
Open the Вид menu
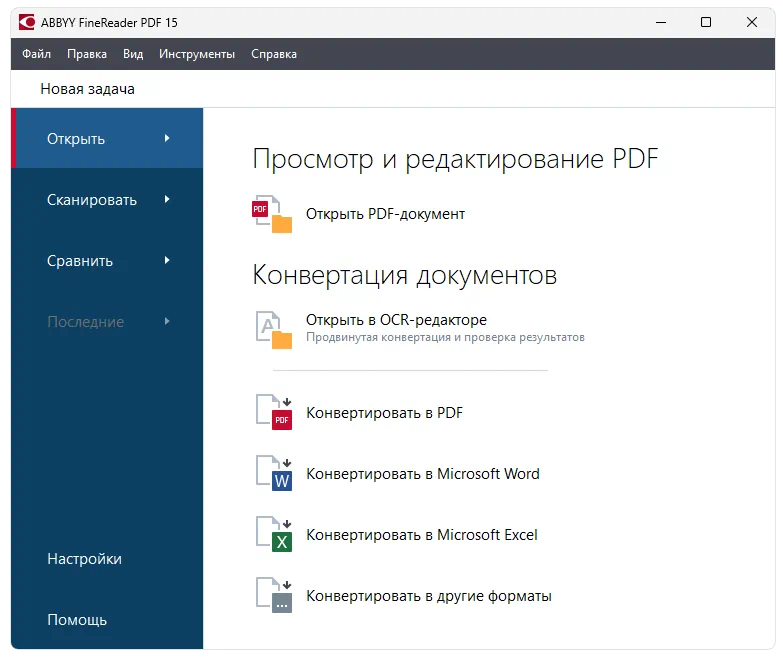tap(133, 54)
